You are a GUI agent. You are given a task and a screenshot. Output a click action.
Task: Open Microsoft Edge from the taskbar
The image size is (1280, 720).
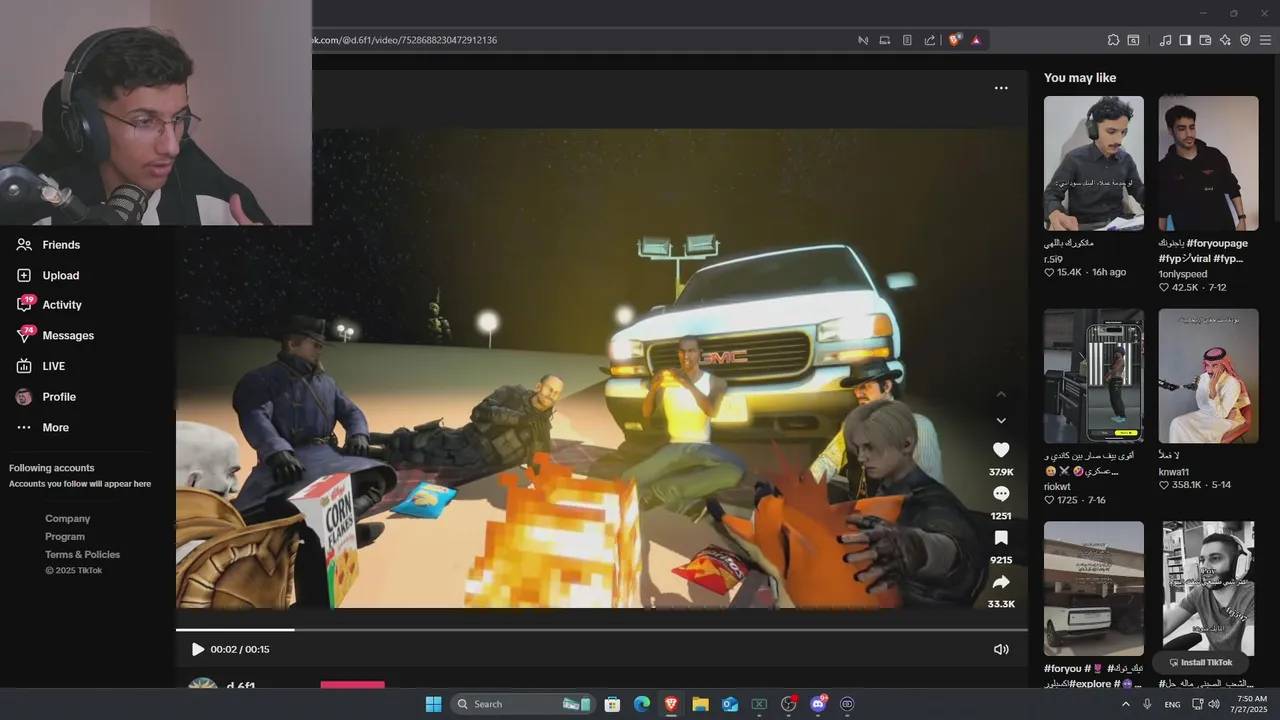641,704
